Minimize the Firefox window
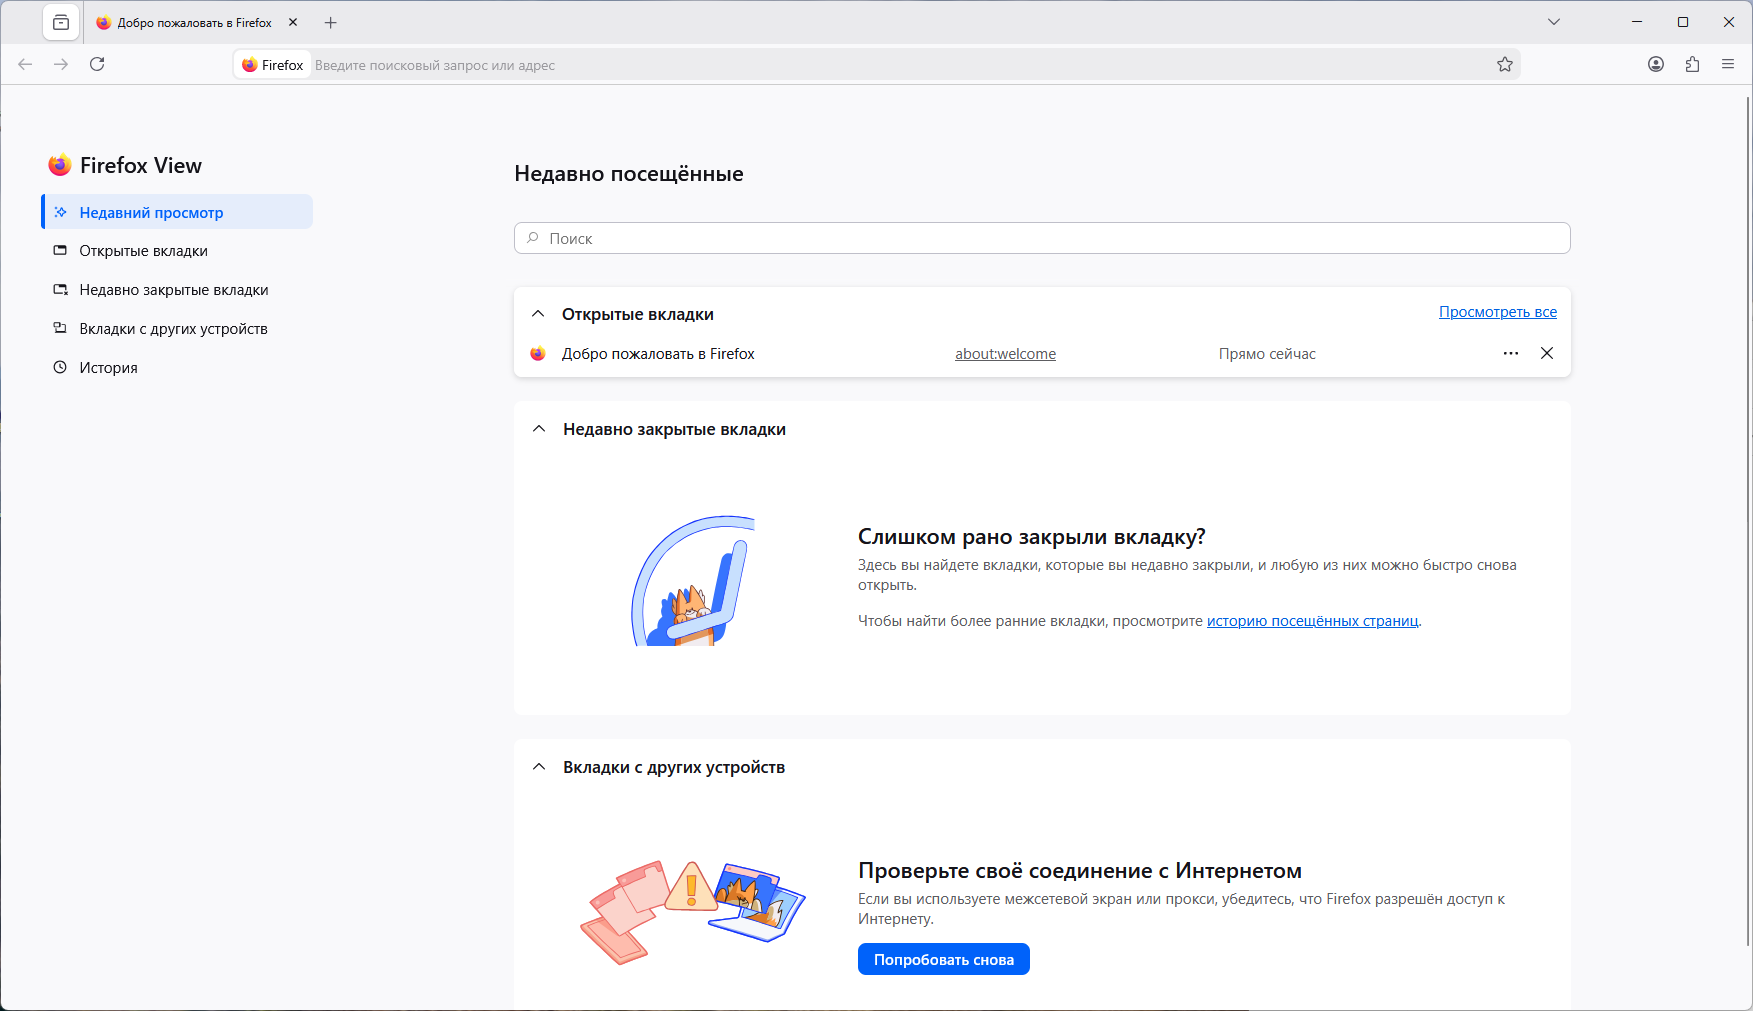Viewport: 1753px width, 1011px height. pyautogui.click(x=1637, y=22)
